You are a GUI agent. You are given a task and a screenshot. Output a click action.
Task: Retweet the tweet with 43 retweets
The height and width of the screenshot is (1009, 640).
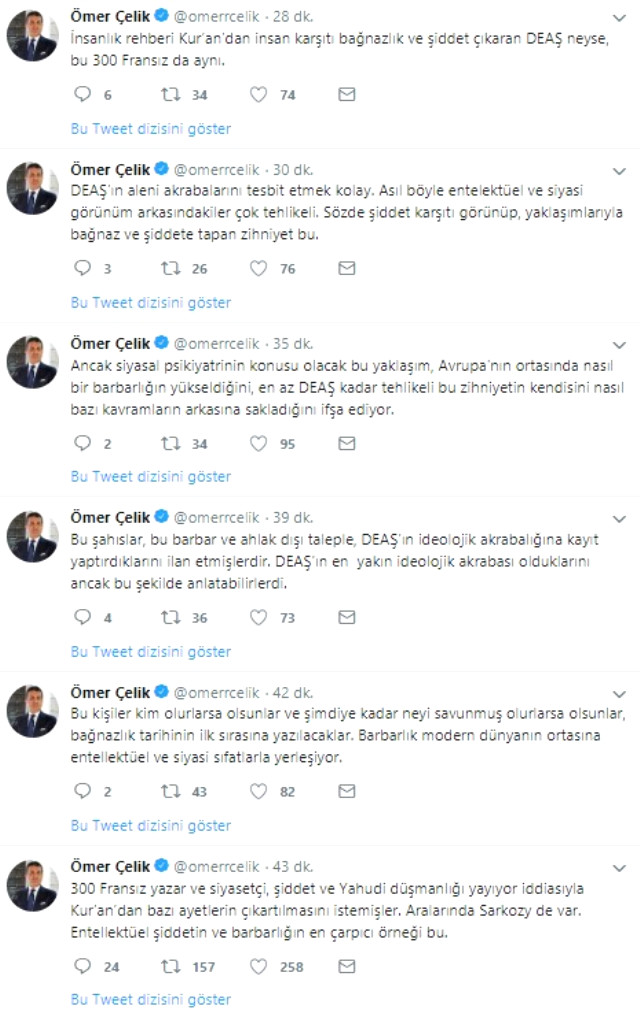170,792
